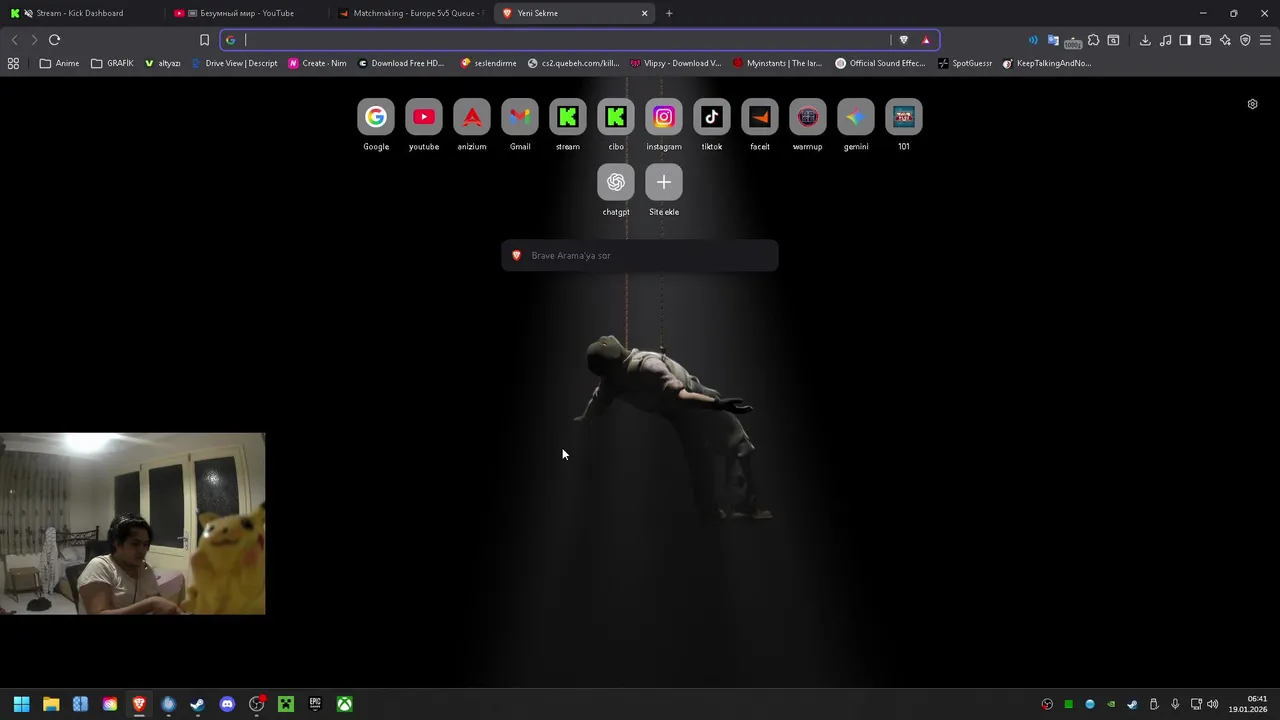Viewport: 1280px width, 720px height.
Task: Open the bookmarks apps grid icon
Action: tap(13, 63)
